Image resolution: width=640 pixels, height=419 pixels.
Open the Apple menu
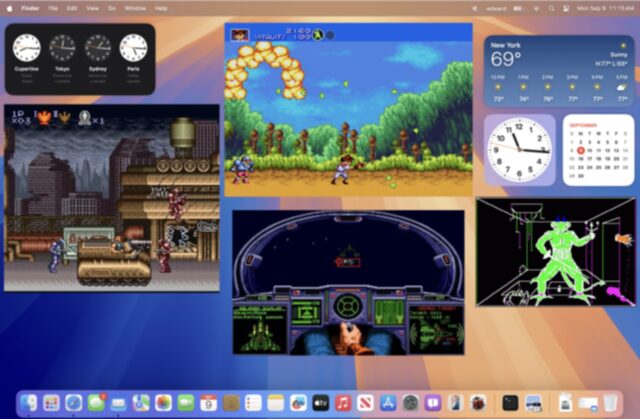point(10,7)
